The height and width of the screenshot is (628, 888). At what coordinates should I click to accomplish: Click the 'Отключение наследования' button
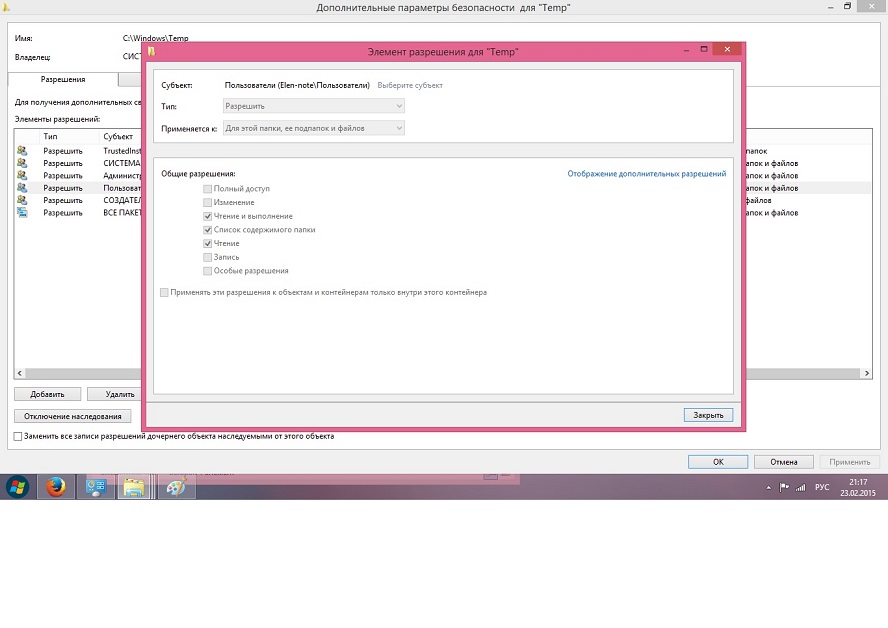click(72, 416)
